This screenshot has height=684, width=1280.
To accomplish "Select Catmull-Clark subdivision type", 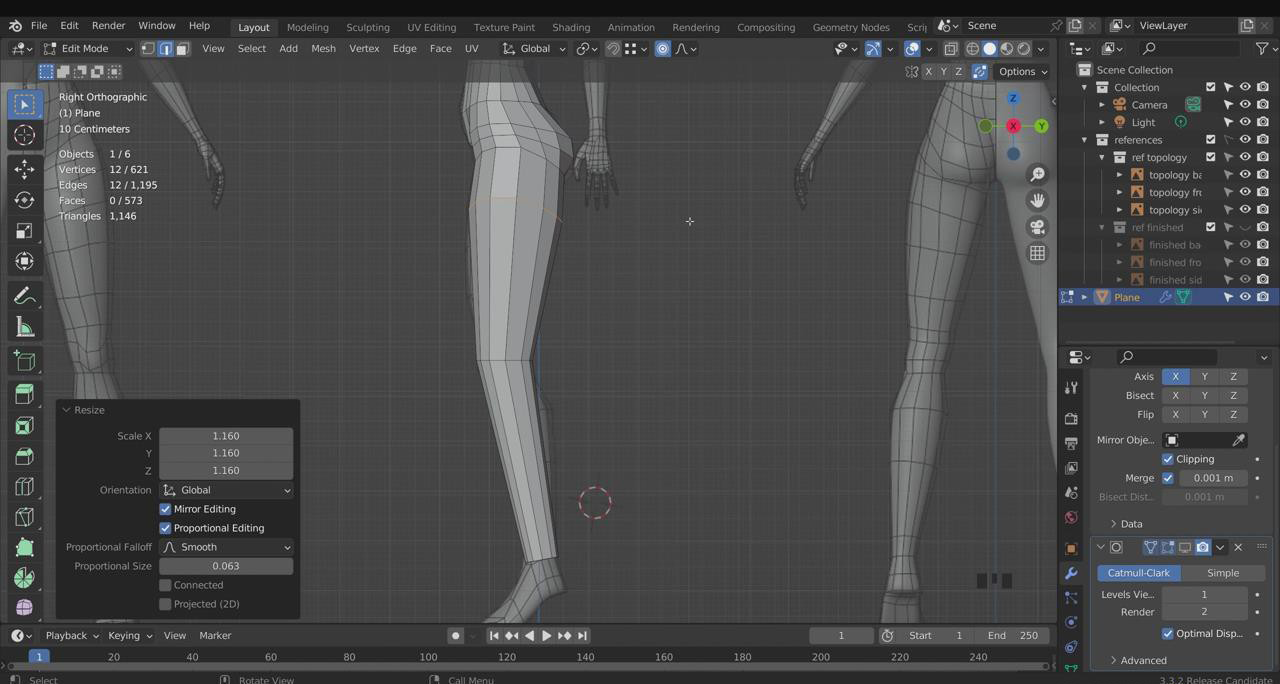I will click(1138, 573).
